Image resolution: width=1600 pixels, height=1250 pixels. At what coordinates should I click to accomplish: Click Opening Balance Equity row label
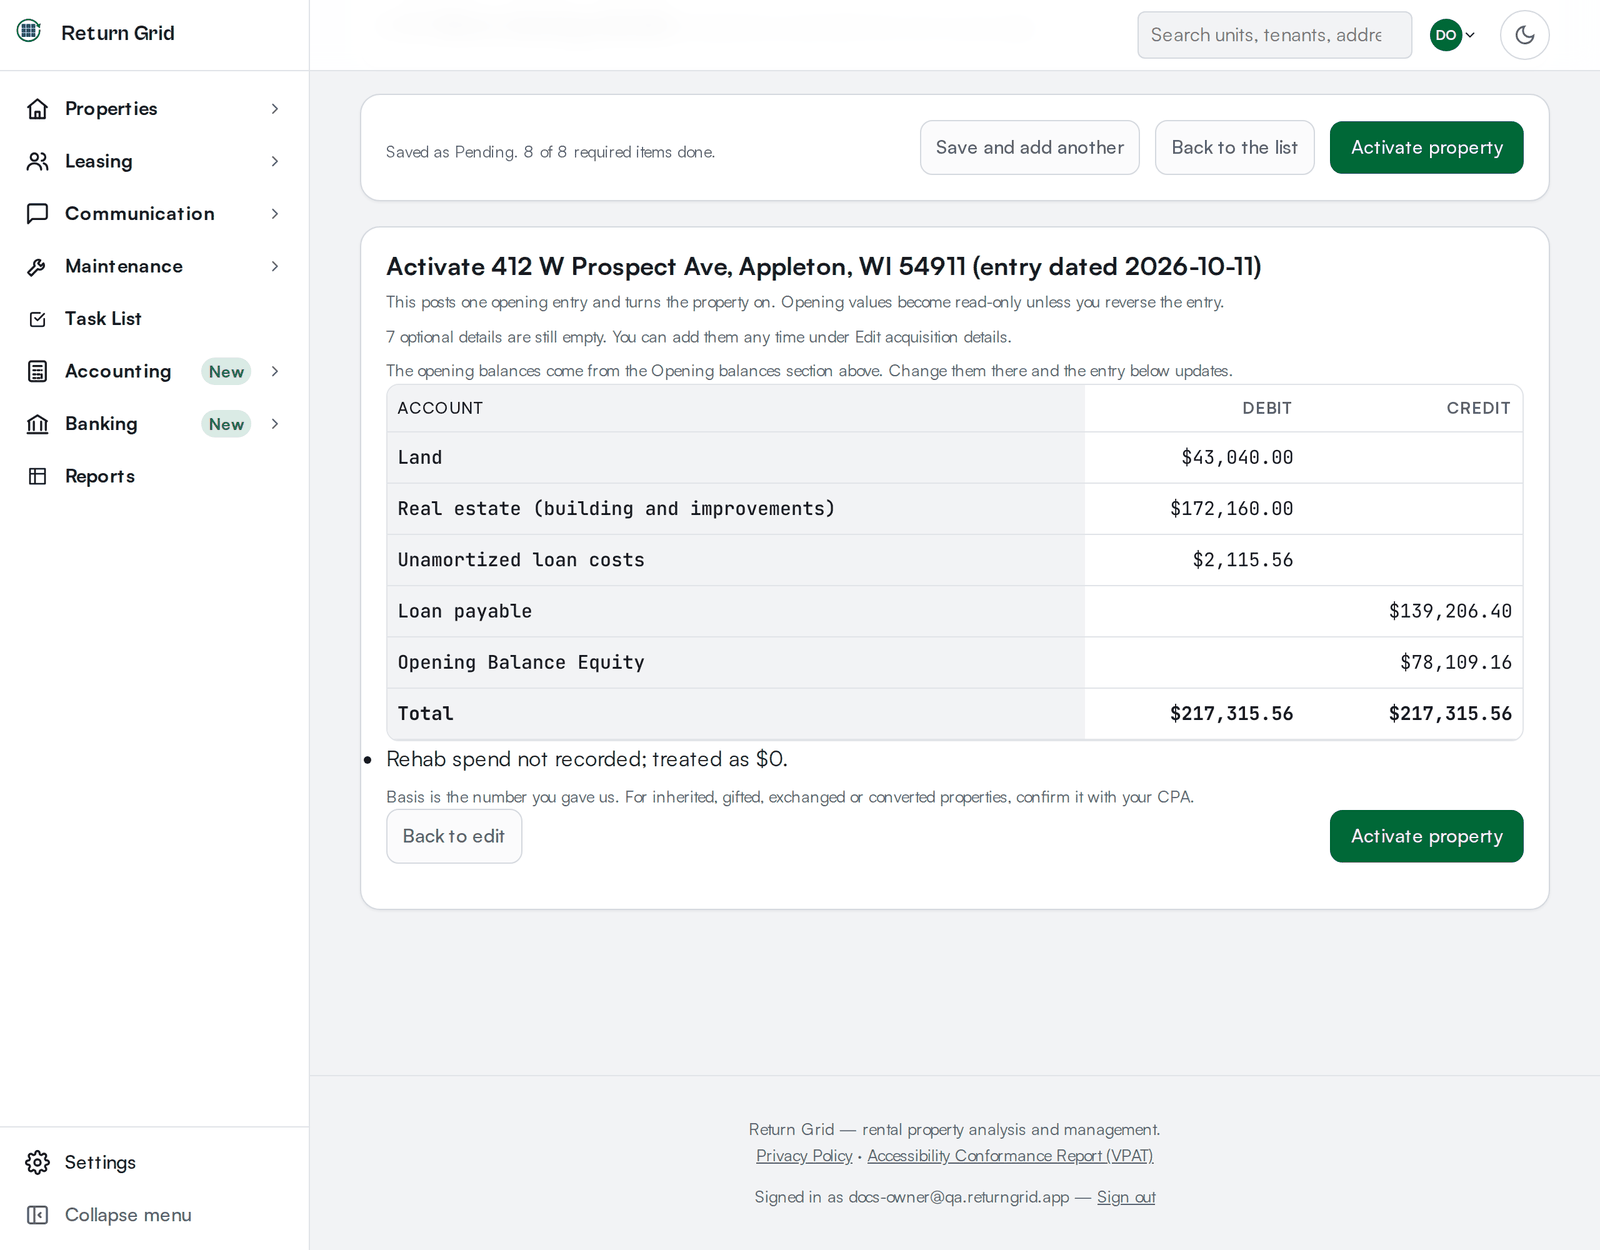point(521,662)
